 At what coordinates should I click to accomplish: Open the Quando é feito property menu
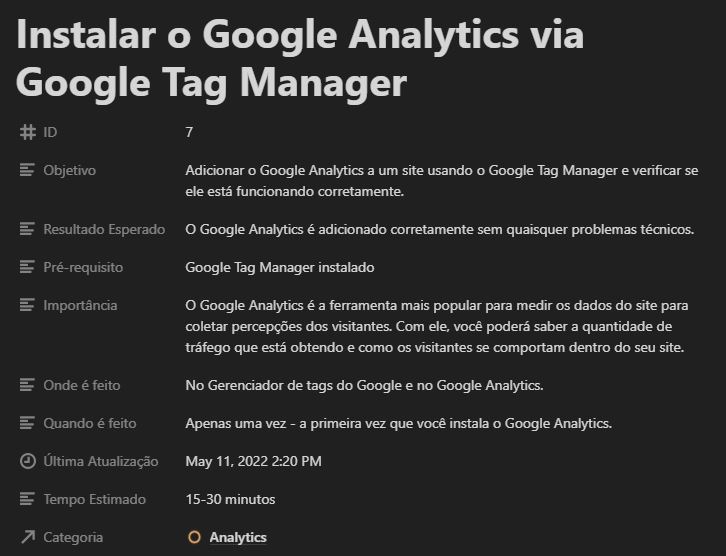pyautogui.click(x=89, y=423)
